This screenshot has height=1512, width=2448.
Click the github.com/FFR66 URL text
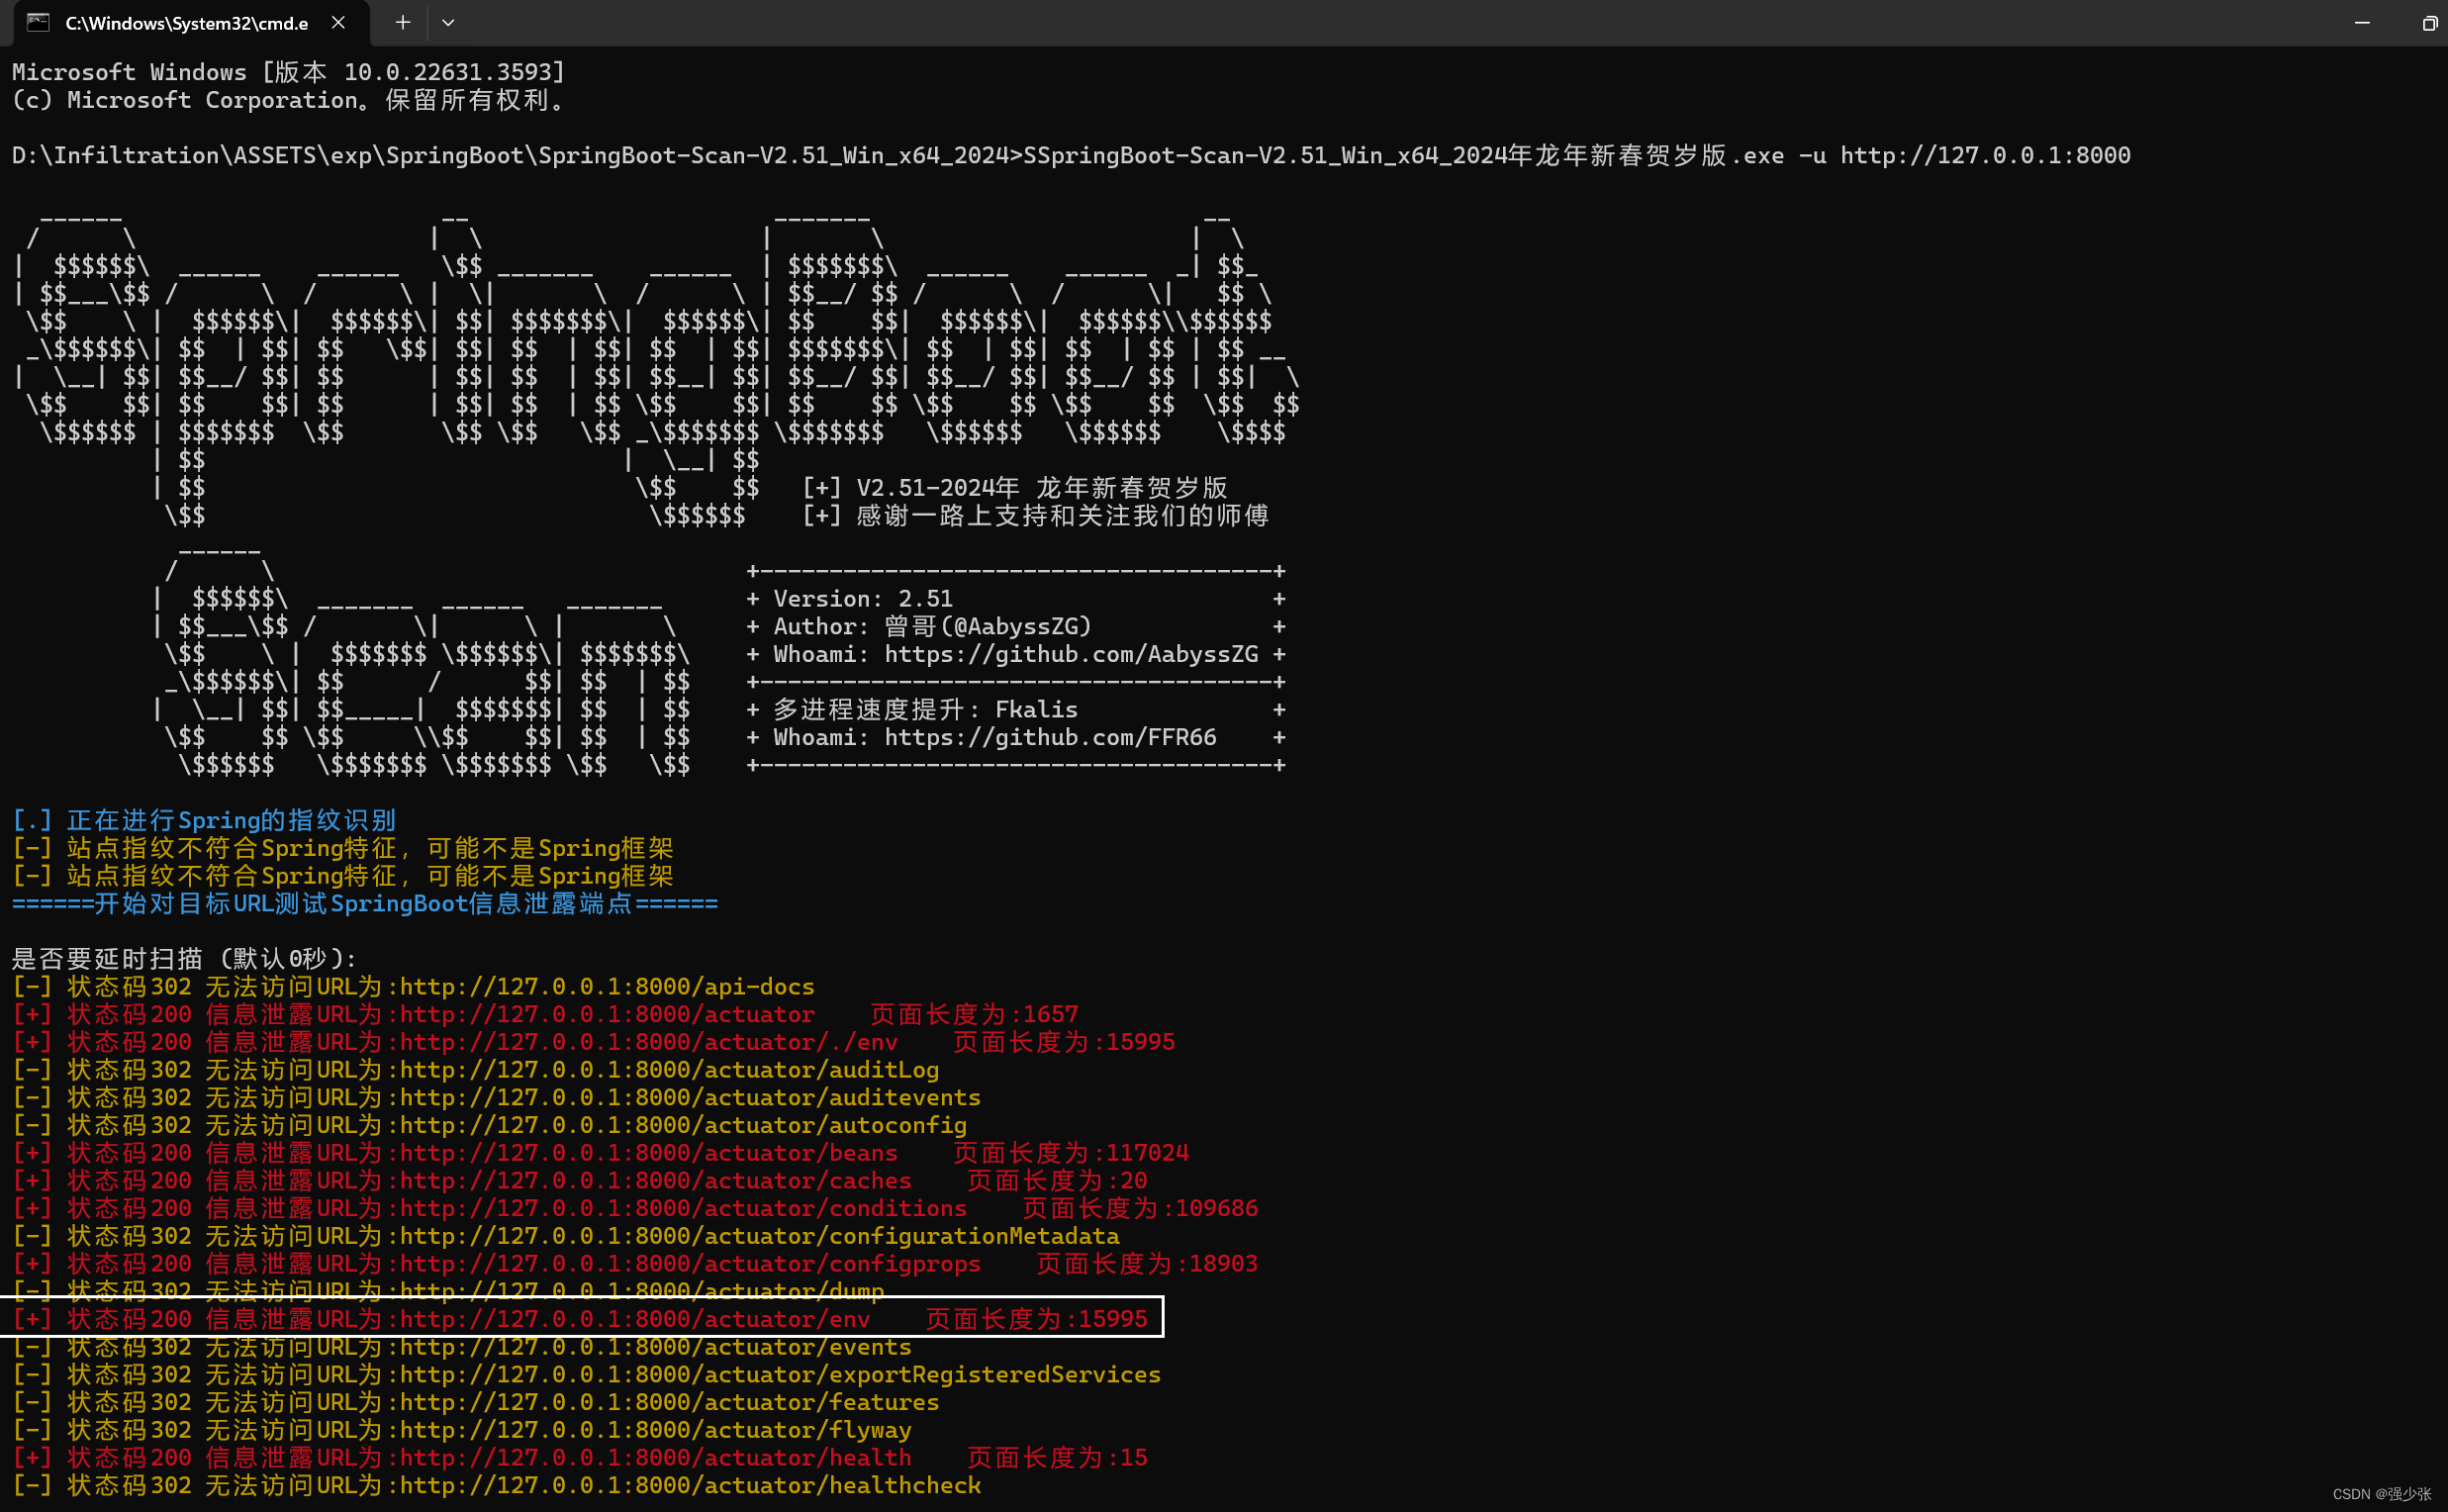coord(1050,737)
